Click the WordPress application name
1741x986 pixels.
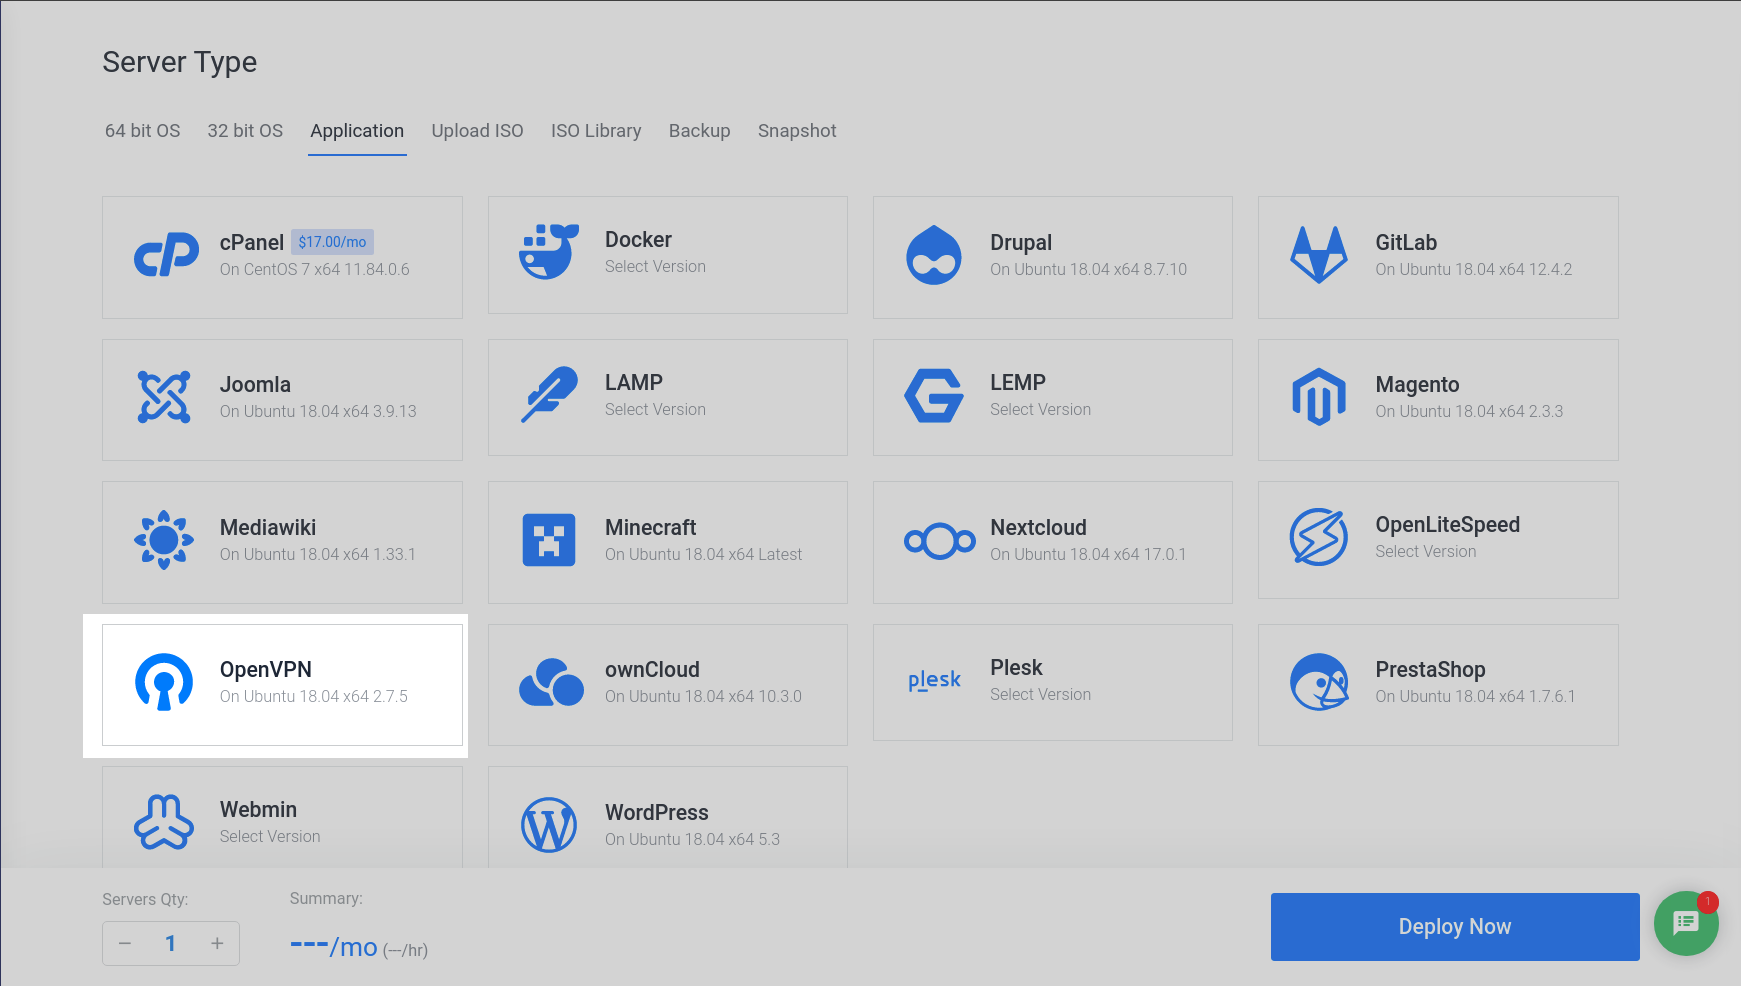pyautogui.click(x=656, y=813)
